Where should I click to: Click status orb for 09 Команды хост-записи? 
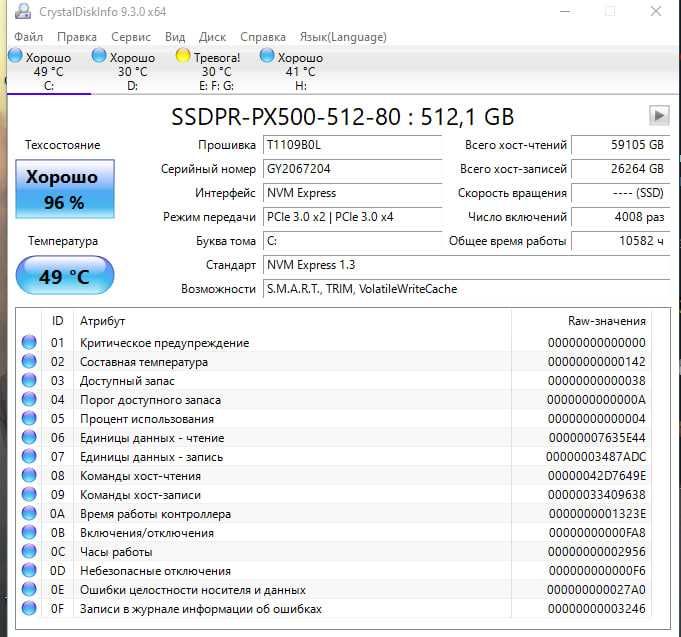pos(29,494)
